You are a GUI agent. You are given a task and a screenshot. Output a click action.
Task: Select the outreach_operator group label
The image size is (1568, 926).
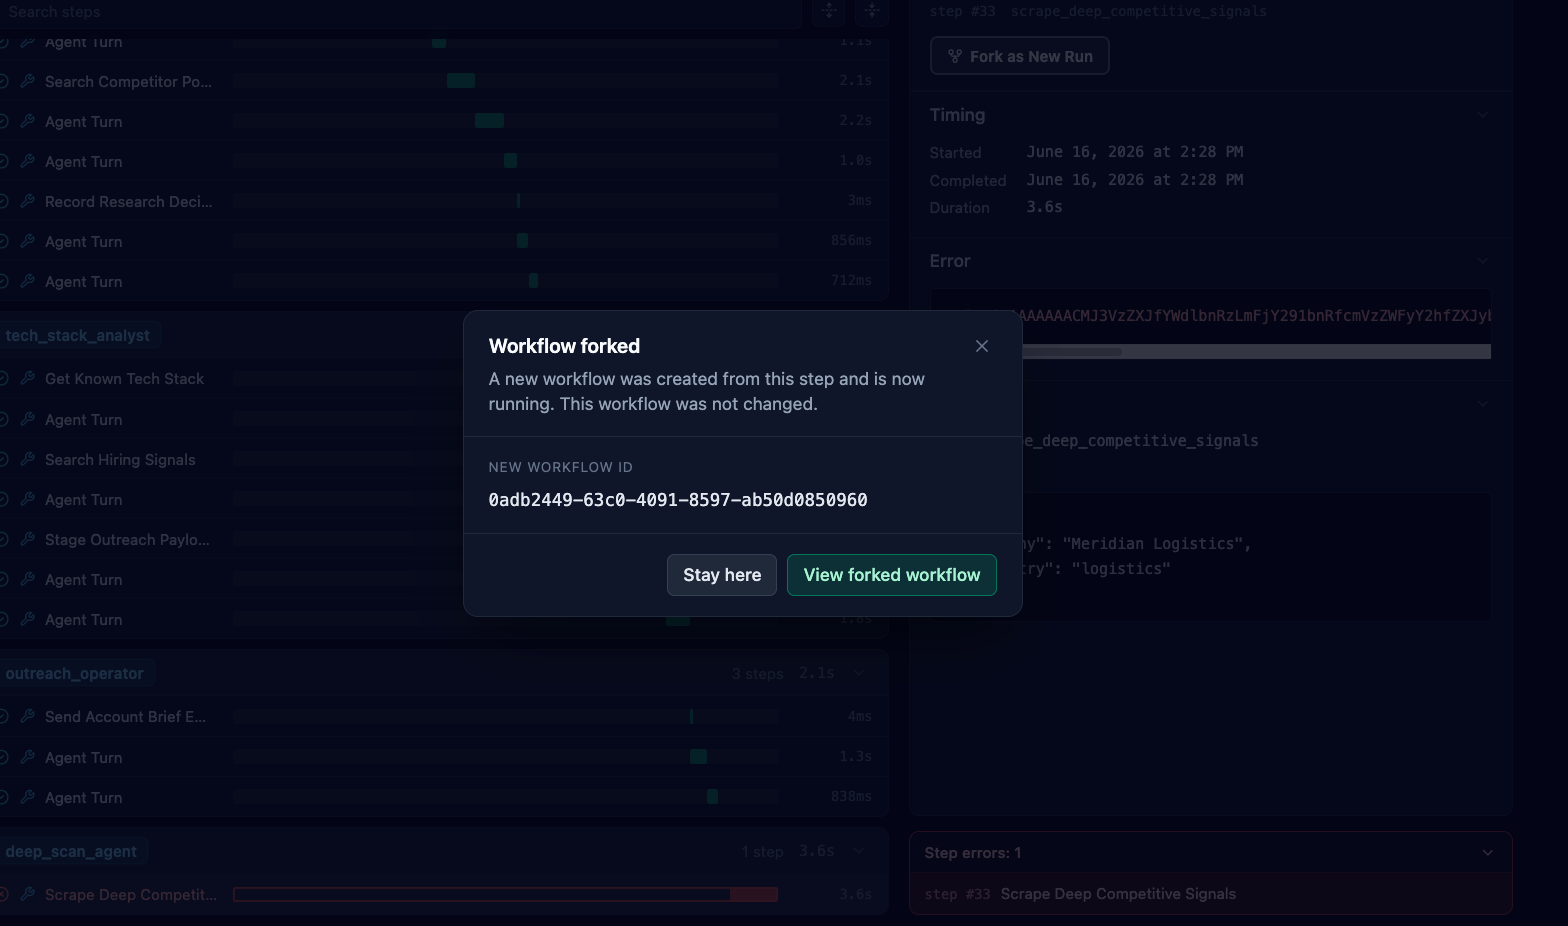[x=74, y=673]
